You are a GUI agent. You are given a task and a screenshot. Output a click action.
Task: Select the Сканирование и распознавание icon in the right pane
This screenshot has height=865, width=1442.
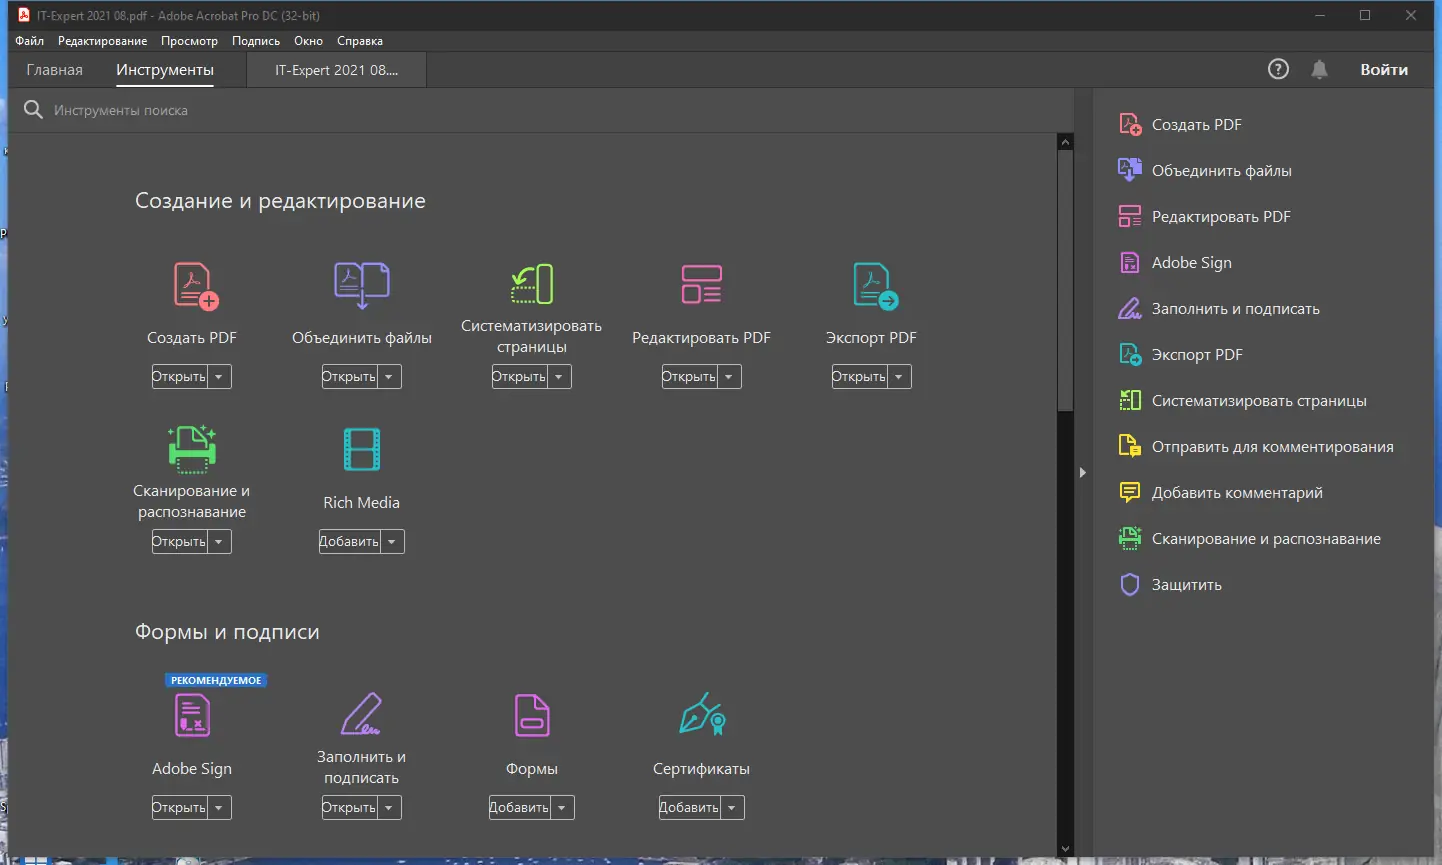tap(1130, 539)
